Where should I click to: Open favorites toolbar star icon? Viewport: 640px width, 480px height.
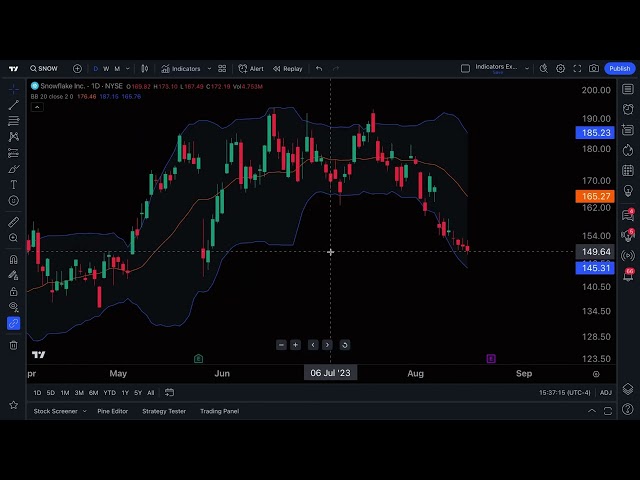tap(13, 405)
